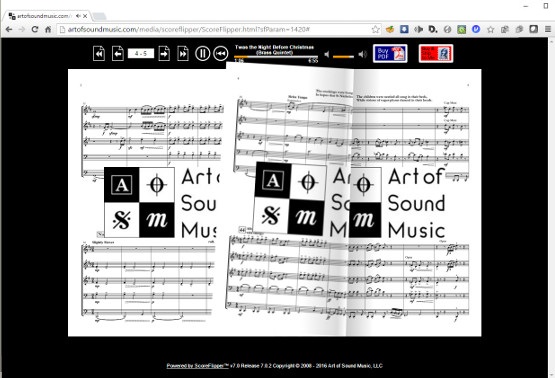This screenshot has width=555, height=378.
Task: Click the 'Twas the Night Before Christmas' title
Action: tap(274, 50)
